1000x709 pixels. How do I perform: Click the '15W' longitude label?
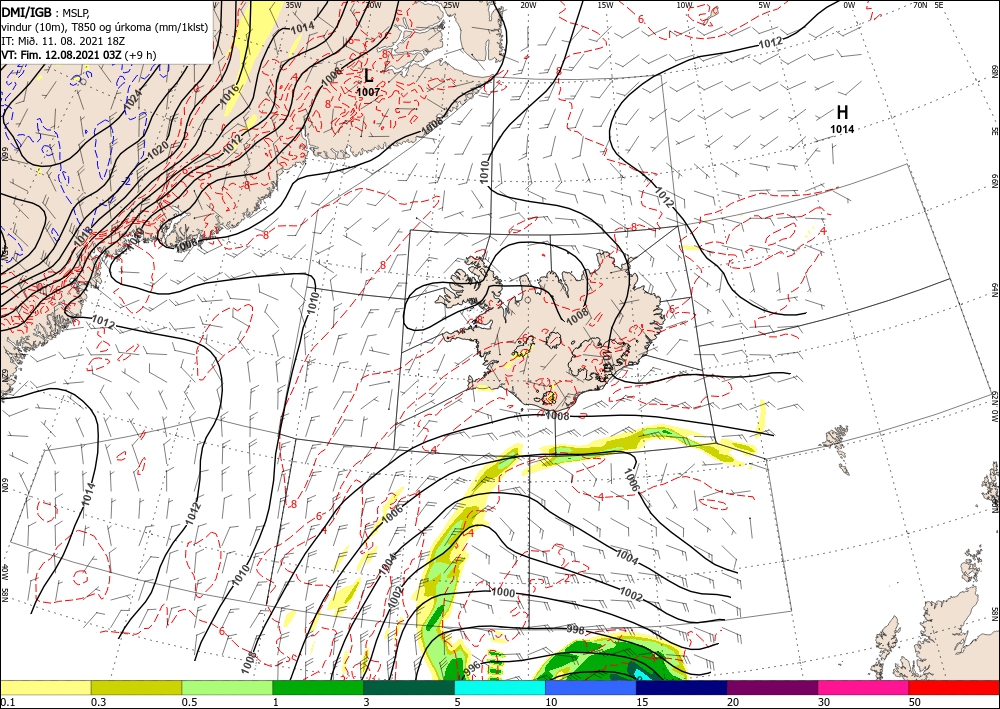(x=605, y=5)
